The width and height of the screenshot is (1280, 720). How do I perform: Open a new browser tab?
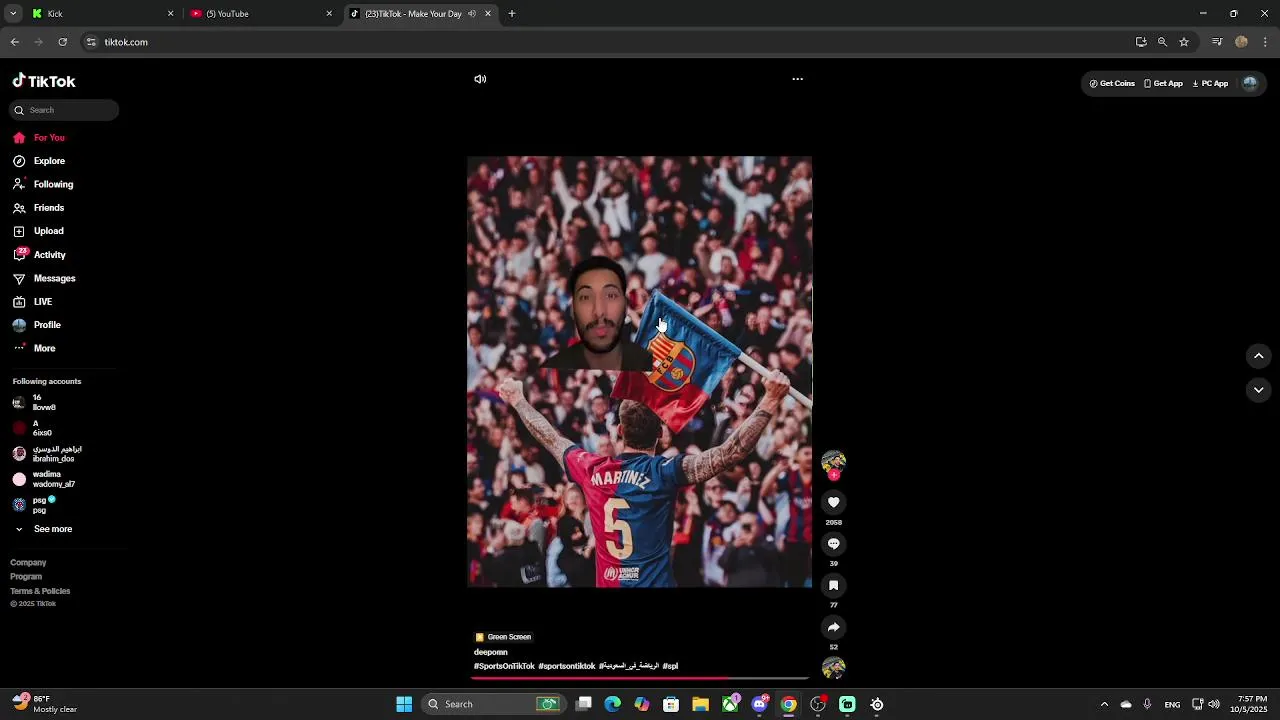point(512,14)
